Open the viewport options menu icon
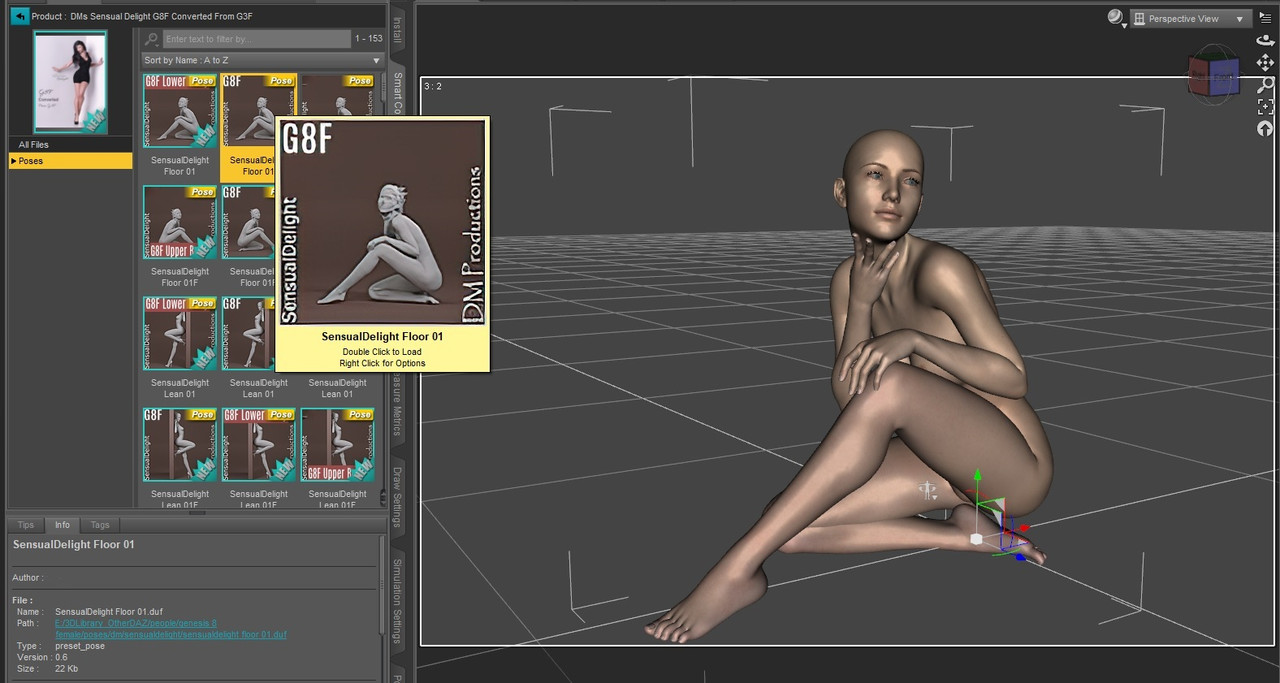Viewport: 1280px width, 683px height. click(1265, 18)
